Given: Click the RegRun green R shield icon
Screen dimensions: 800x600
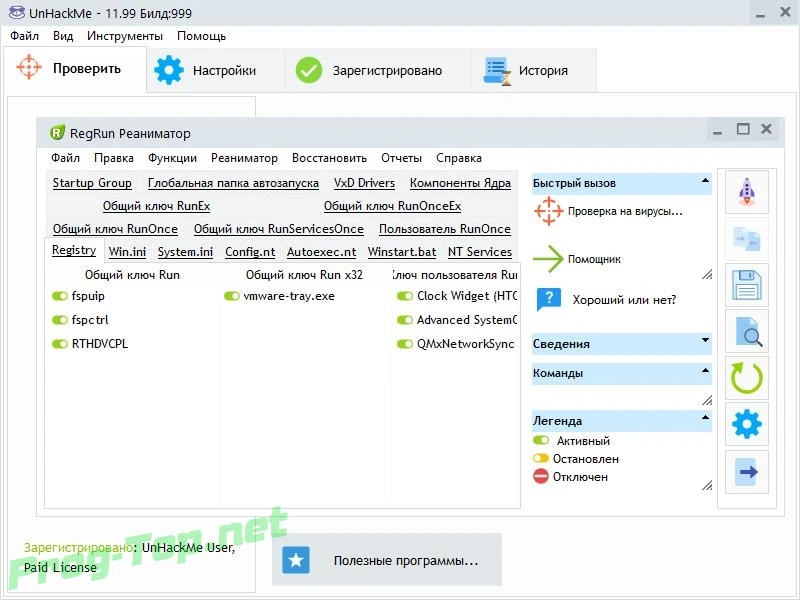Looking at the screenshot, I should coord(57,133).
